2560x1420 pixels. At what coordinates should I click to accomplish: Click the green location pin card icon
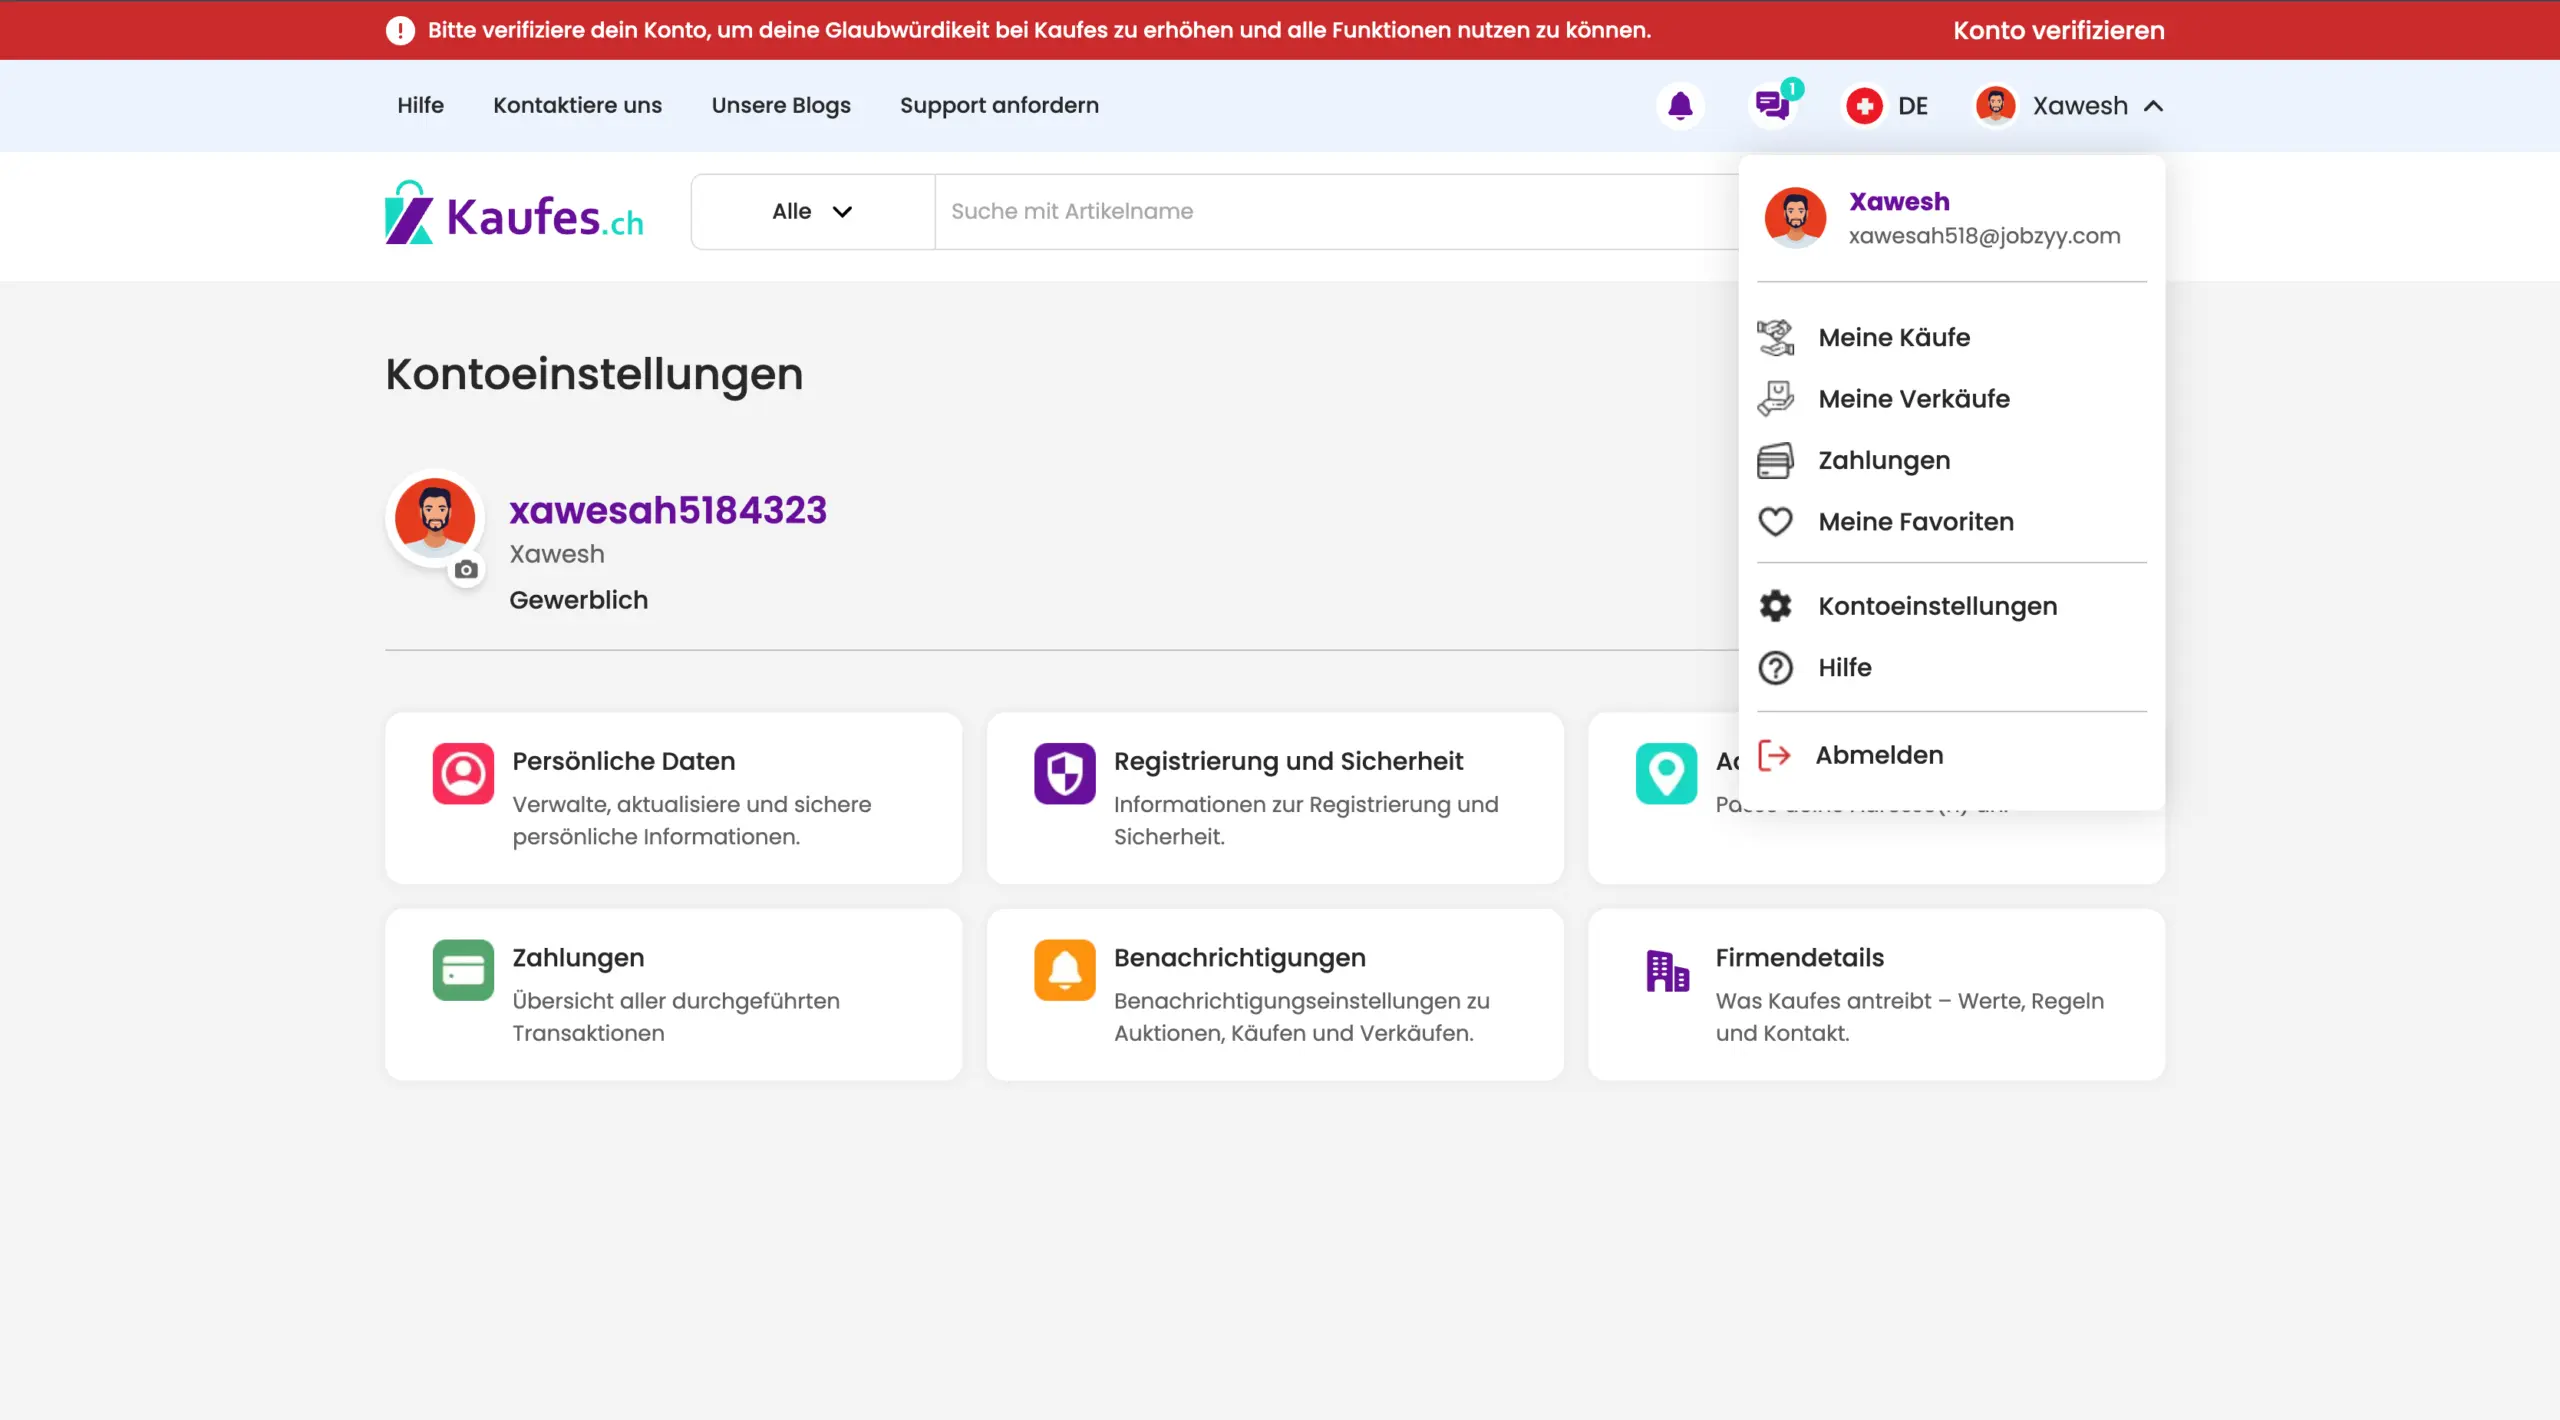coord(1666,773)
